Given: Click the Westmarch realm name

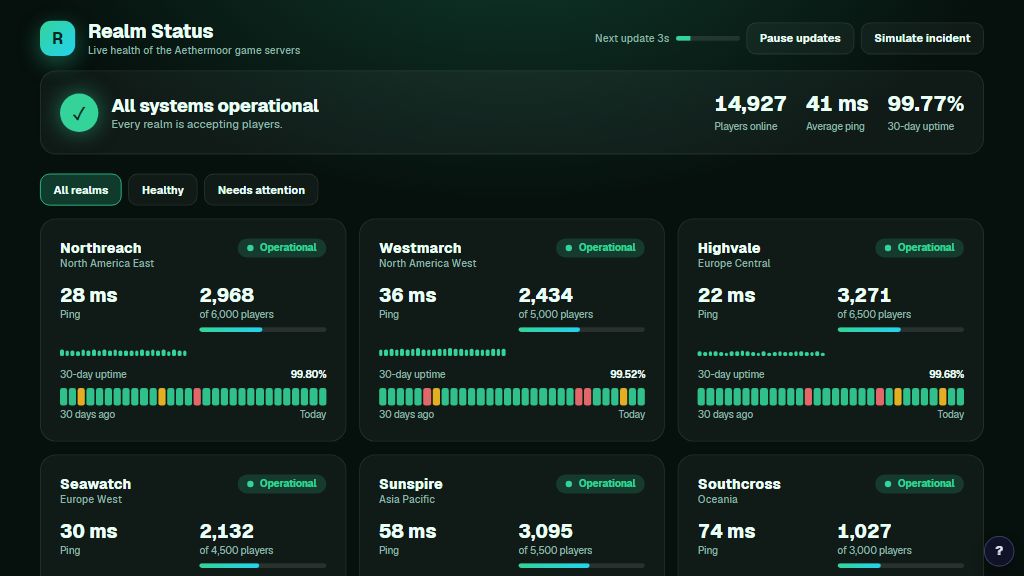Looking at the screenshot, I should (x=420, y=248).
